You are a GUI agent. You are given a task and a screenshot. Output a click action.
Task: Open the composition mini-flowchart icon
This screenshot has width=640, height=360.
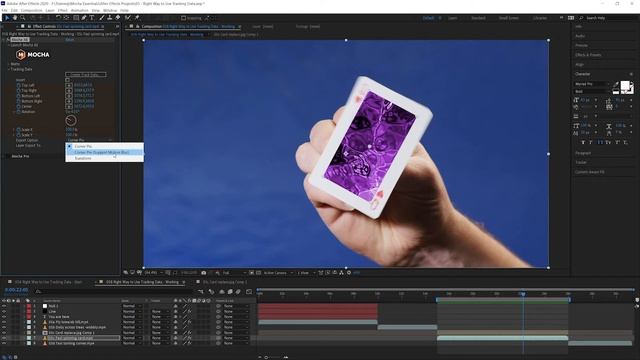201,291
